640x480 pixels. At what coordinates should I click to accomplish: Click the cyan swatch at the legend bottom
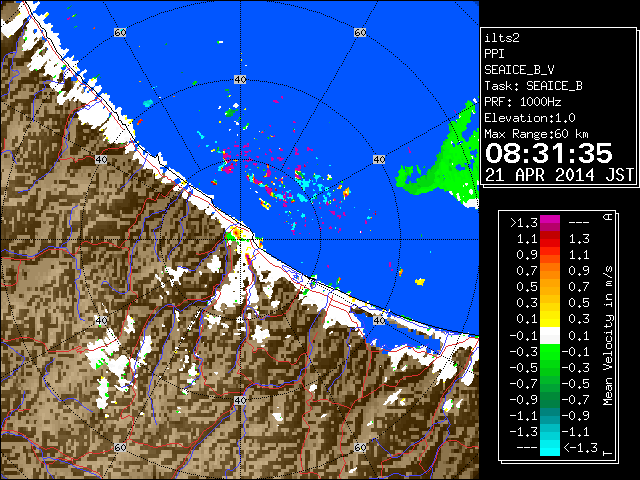[550, 447]
